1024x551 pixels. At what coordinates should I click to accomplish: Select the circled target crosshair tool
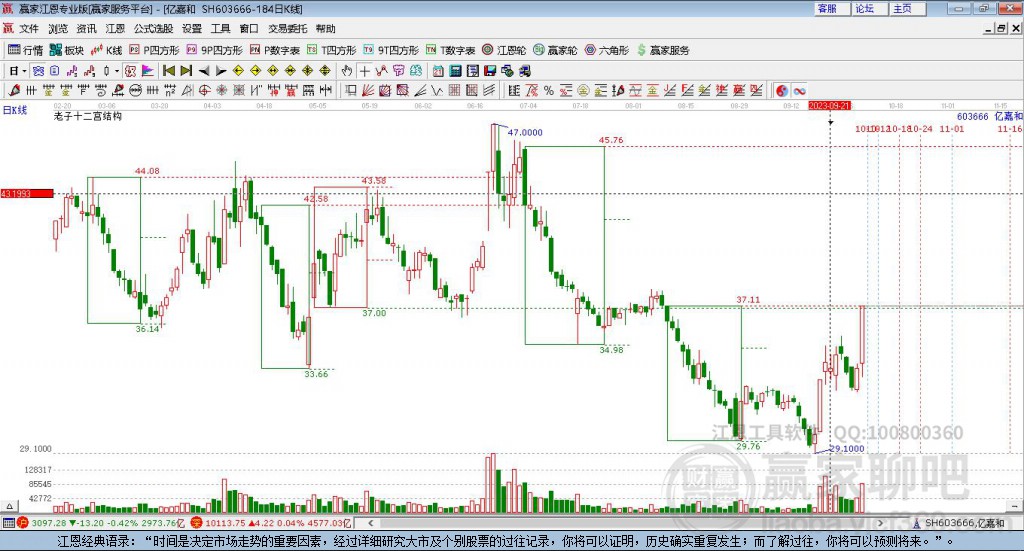(204, 91)
